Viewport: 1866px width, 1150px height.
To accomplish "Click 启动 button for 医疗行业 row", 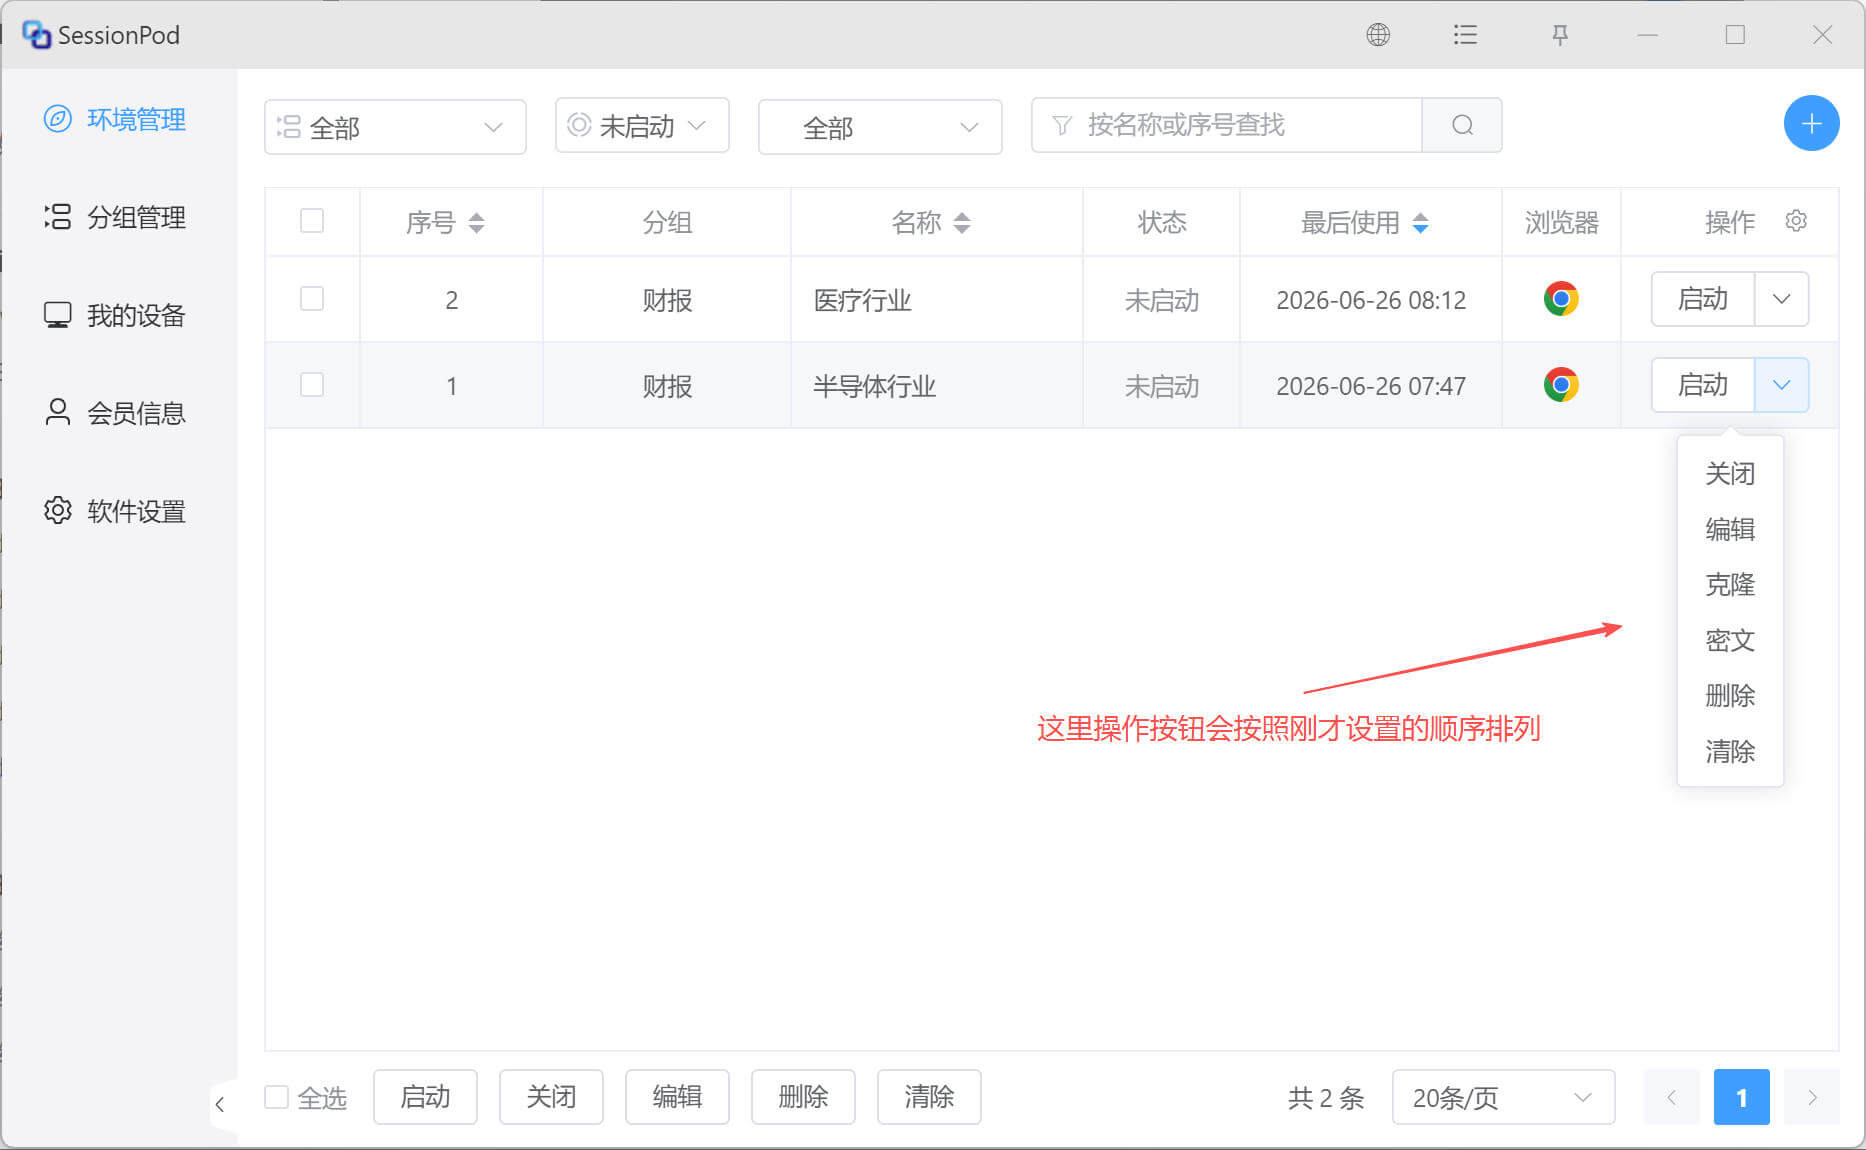I will point(1702,299).
